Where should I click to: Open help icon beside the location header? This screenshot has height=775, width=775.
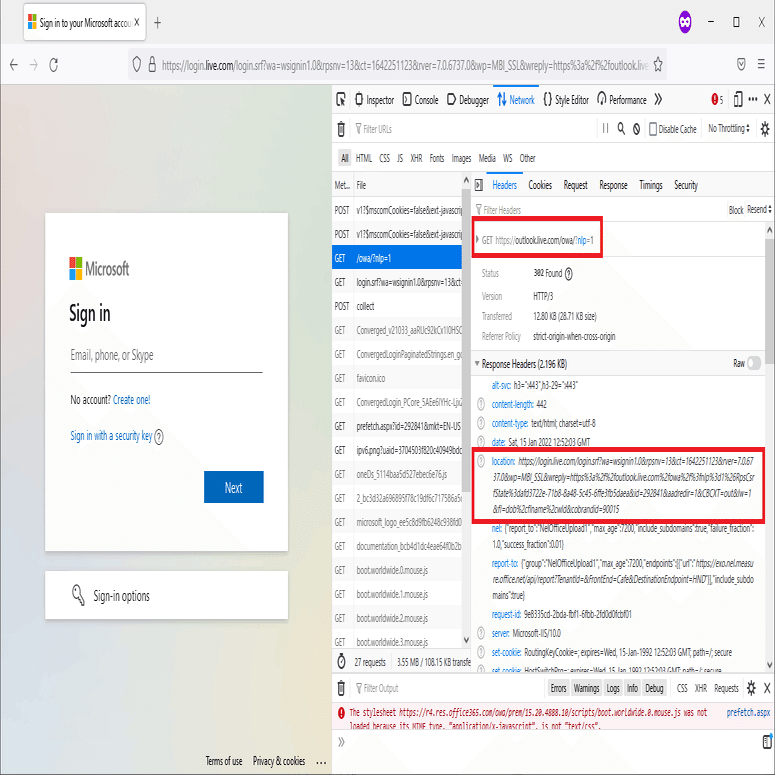coord(481,462)
